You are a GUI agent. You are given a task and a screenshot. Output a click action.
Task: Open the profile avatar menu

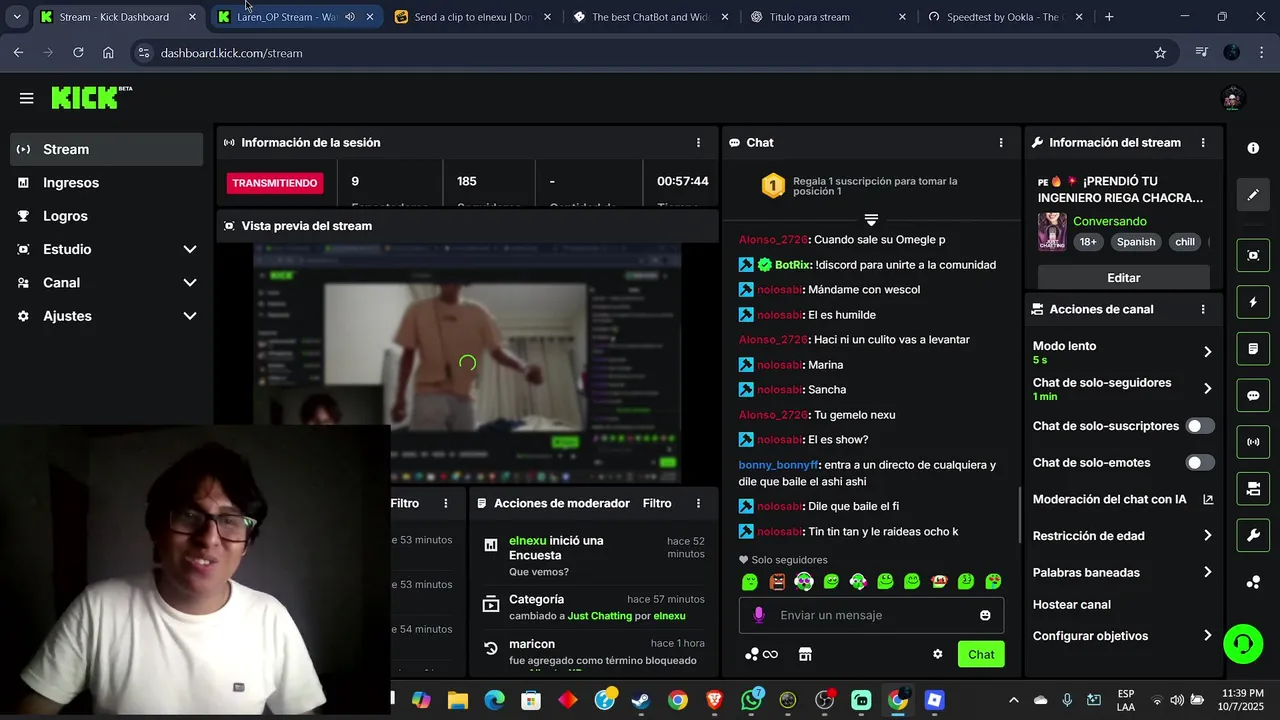point(1232,98)
